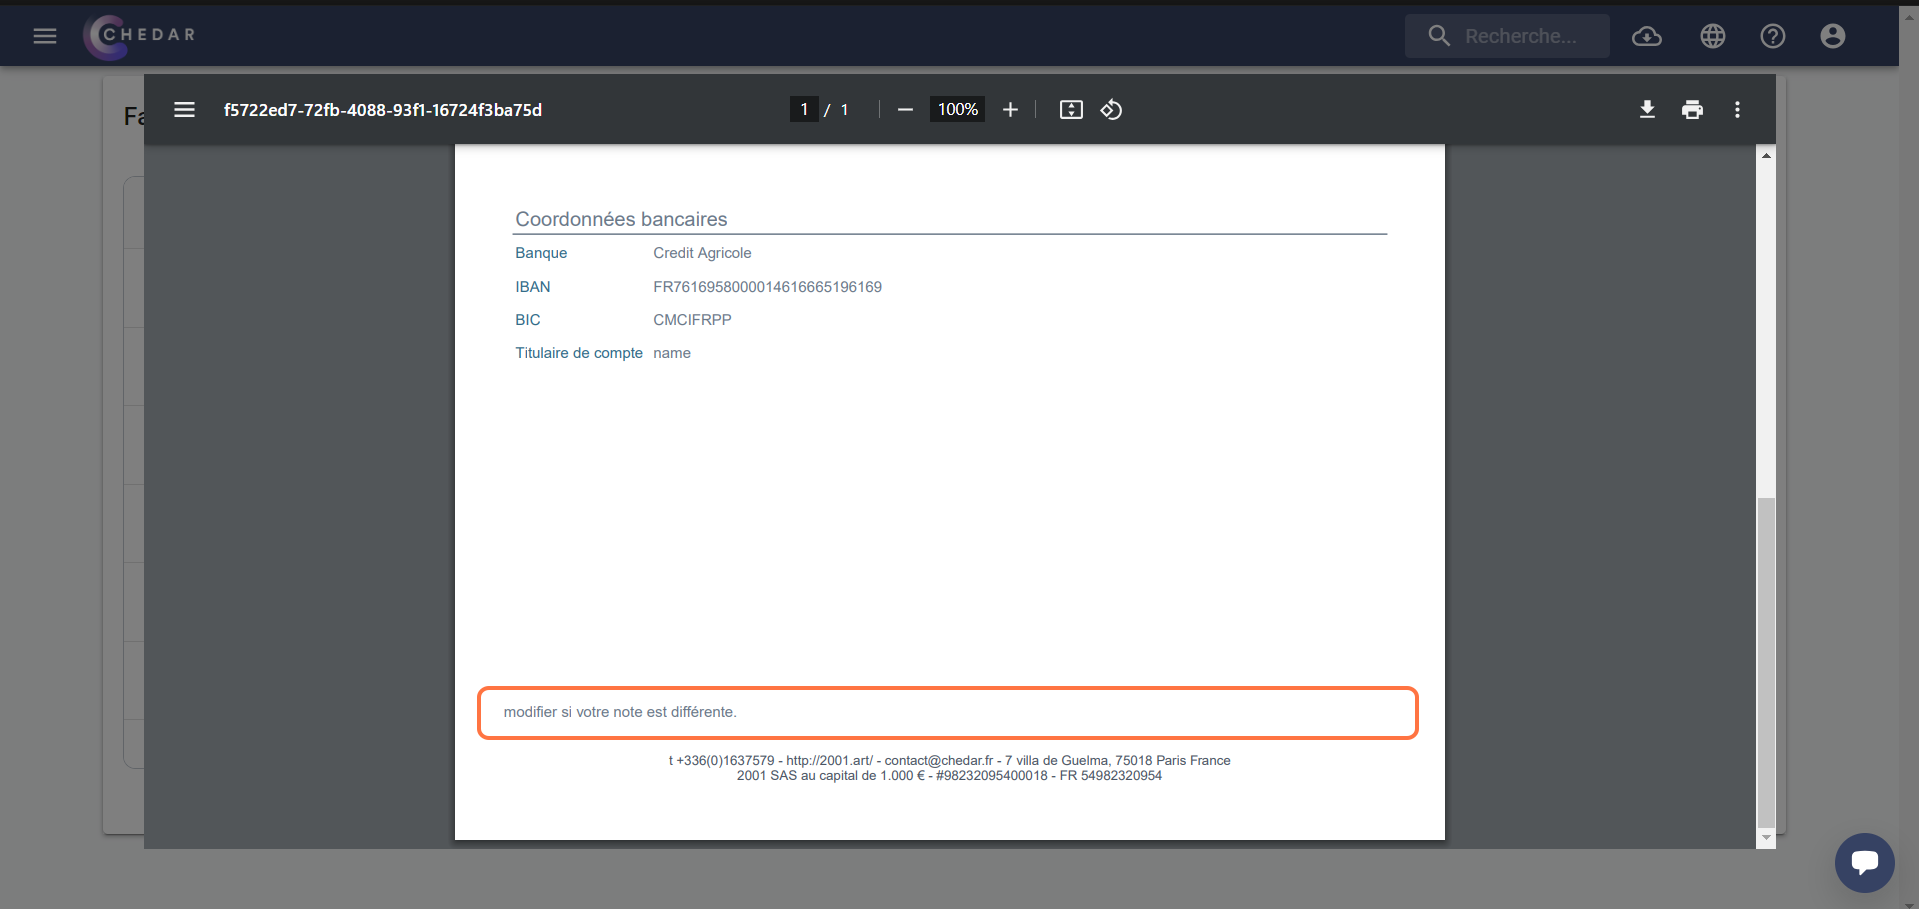Open the cloud download icon
Image resolution: width=1919 pixels, height=909 pixels.
point(1647,36)
